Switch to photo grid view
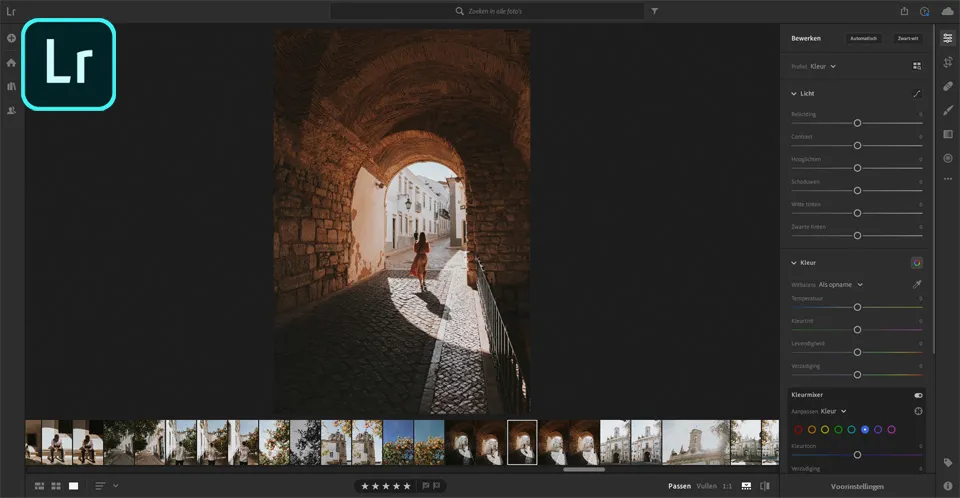The image size is (960, 498). tap(39, 486)
